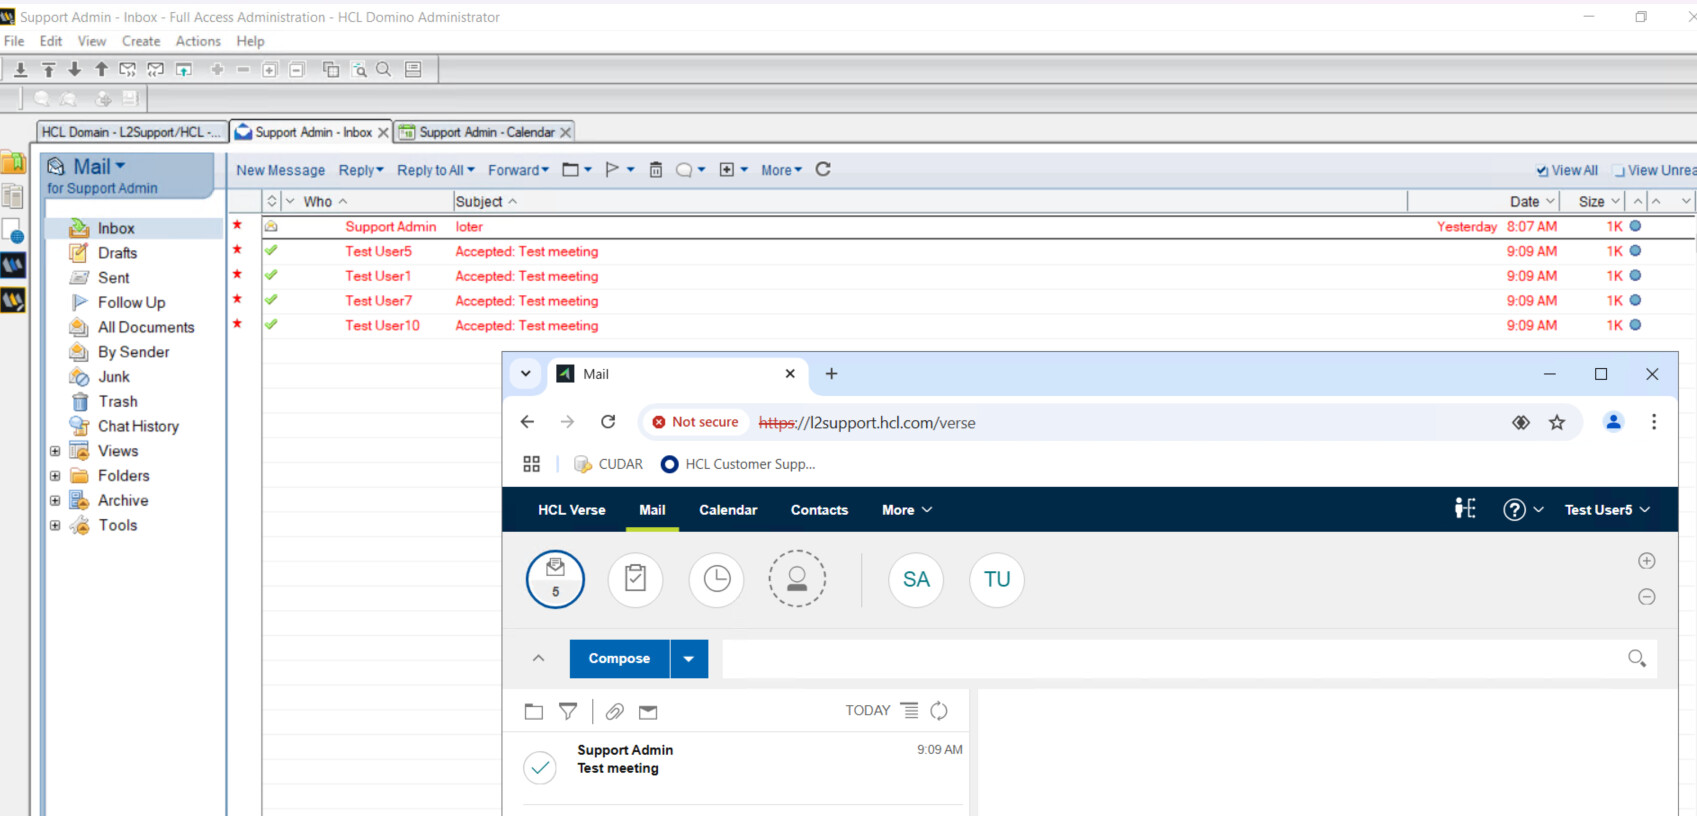This screenshot has height=816, width=1697.
Task: Bookmark page with star icon
Action: (1557, 422)
